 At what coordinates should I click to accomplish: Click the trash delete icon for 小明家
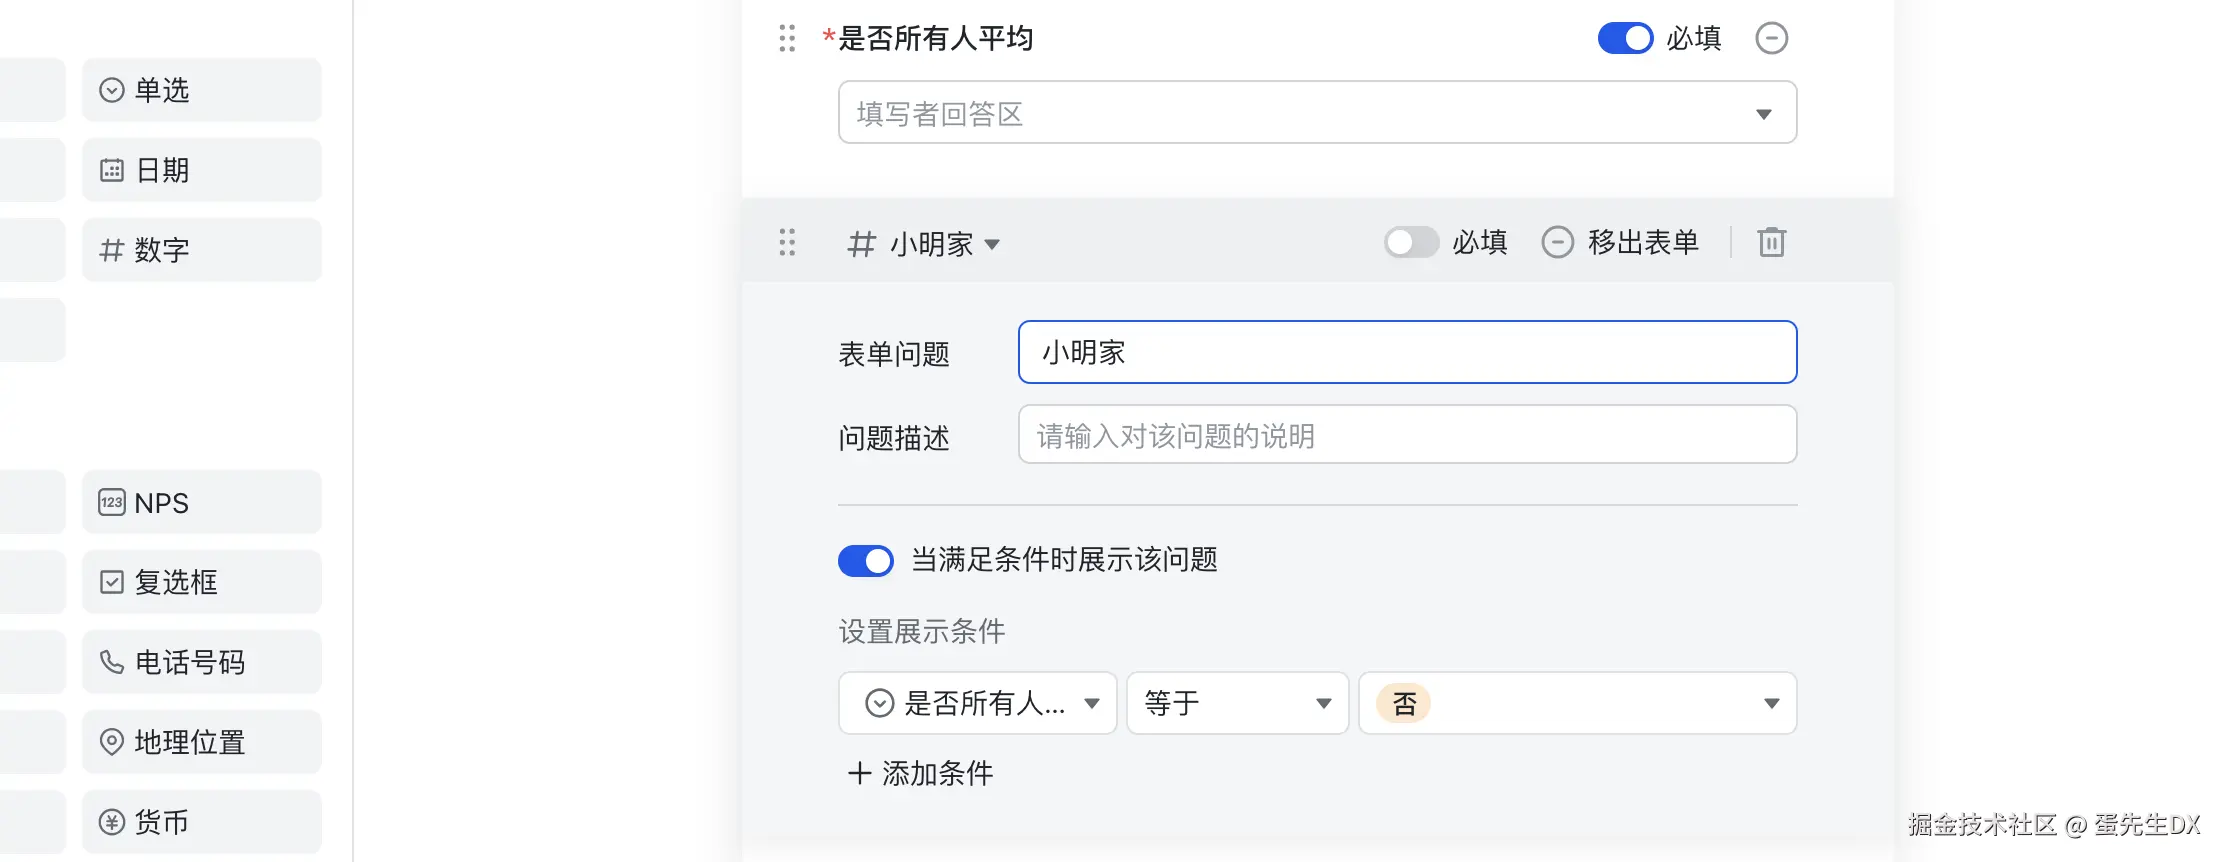[x=1771, y=242]
